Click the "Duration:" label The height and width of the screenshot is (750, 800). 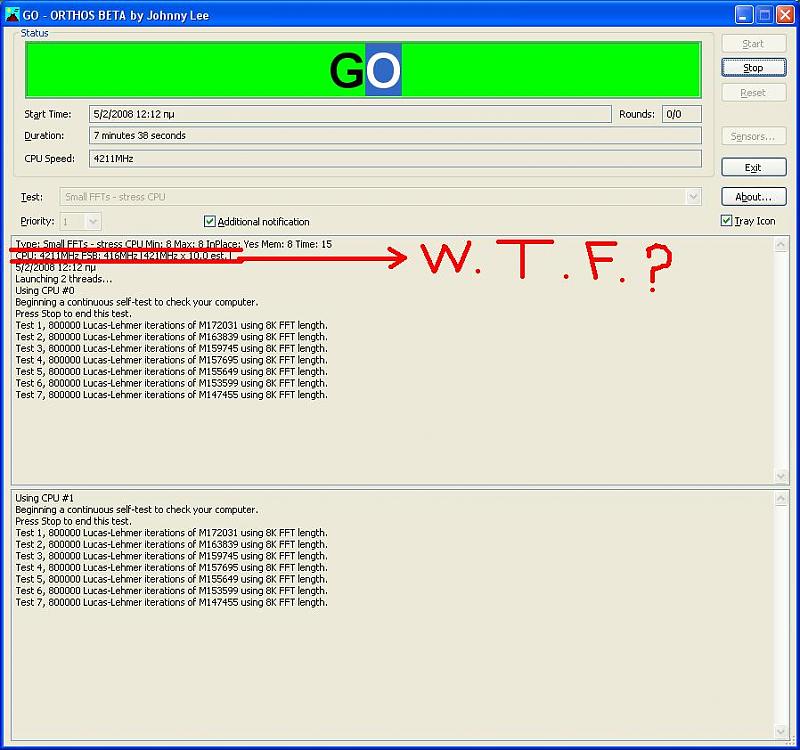[x=44, y=136]
